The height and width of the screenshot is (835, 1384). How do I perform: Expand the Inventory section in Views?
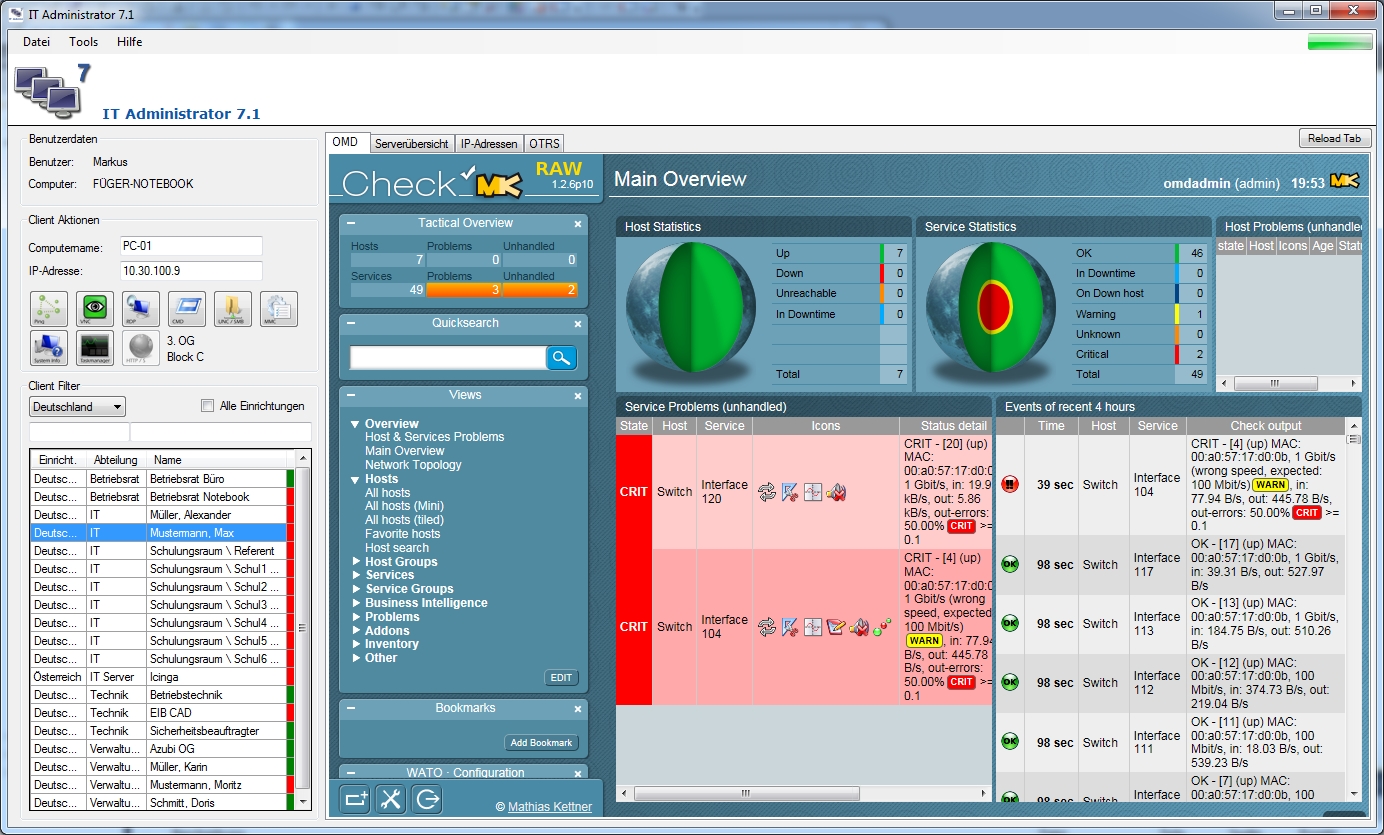tap(356, 644)
